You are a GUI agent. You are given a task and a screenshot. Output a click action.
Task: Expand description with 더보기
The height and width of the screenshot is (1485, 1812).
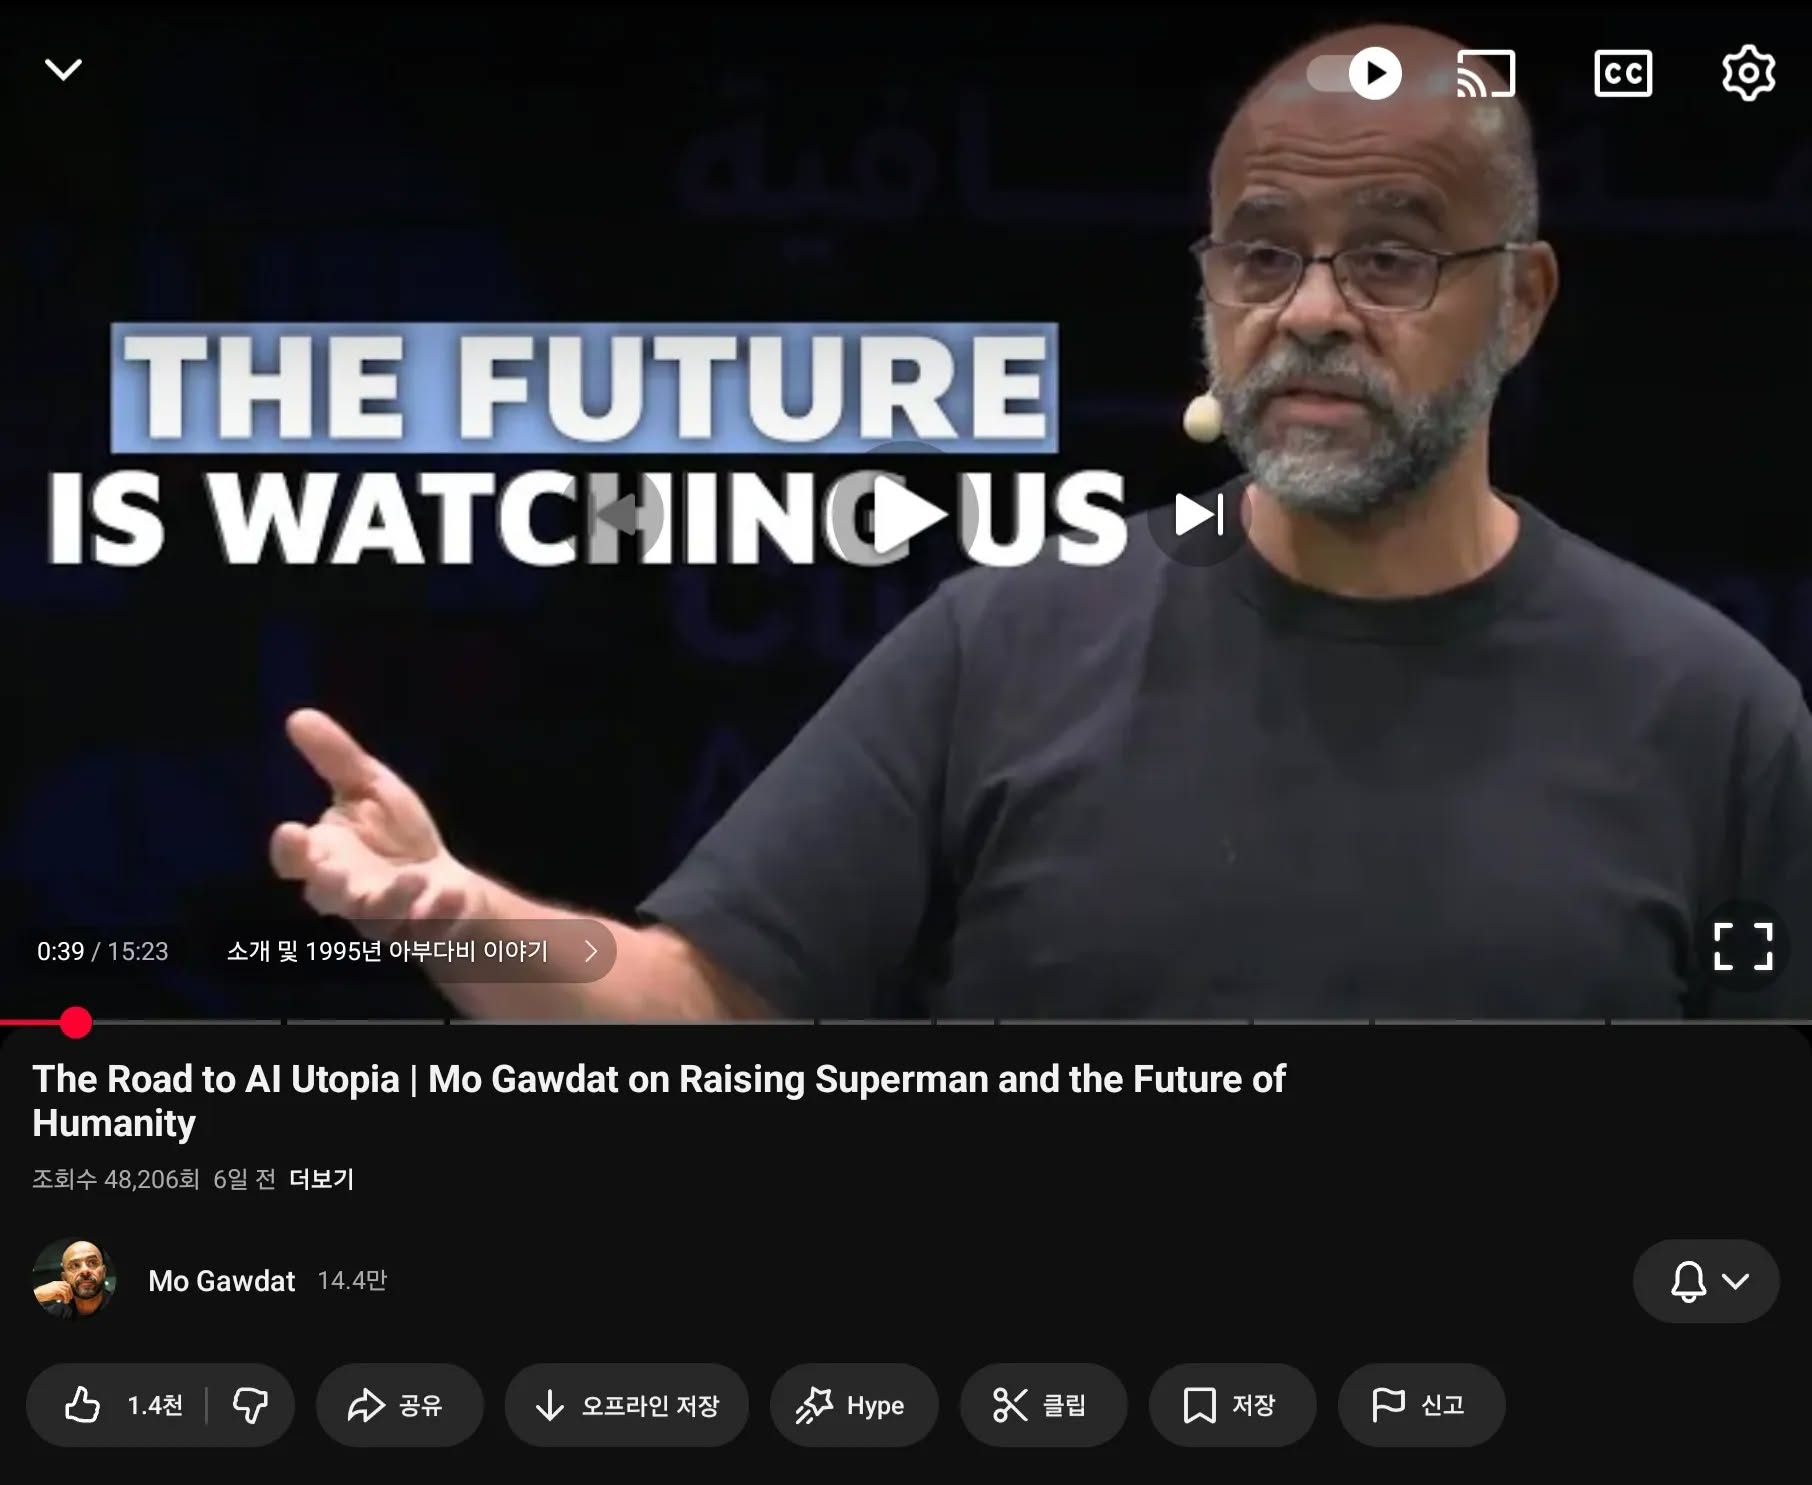point(321,1180)
